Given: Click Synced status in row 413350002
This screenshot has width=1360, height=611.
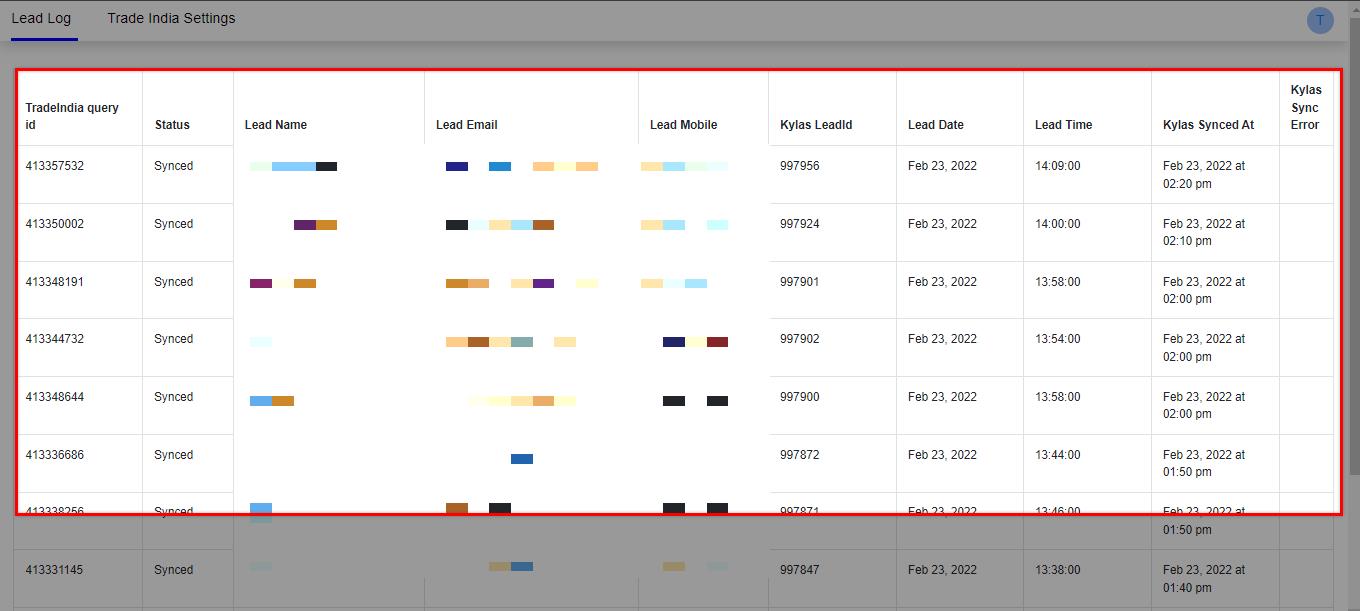Looking at the screenshot, I should click(x=174, y=224).
